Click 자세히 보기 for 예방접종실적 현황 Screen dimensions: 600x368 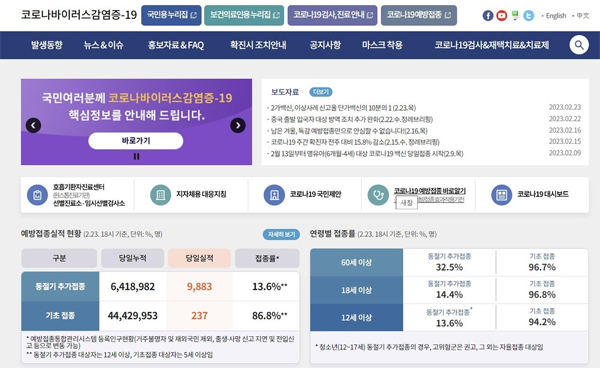click(x=281, y=234)
